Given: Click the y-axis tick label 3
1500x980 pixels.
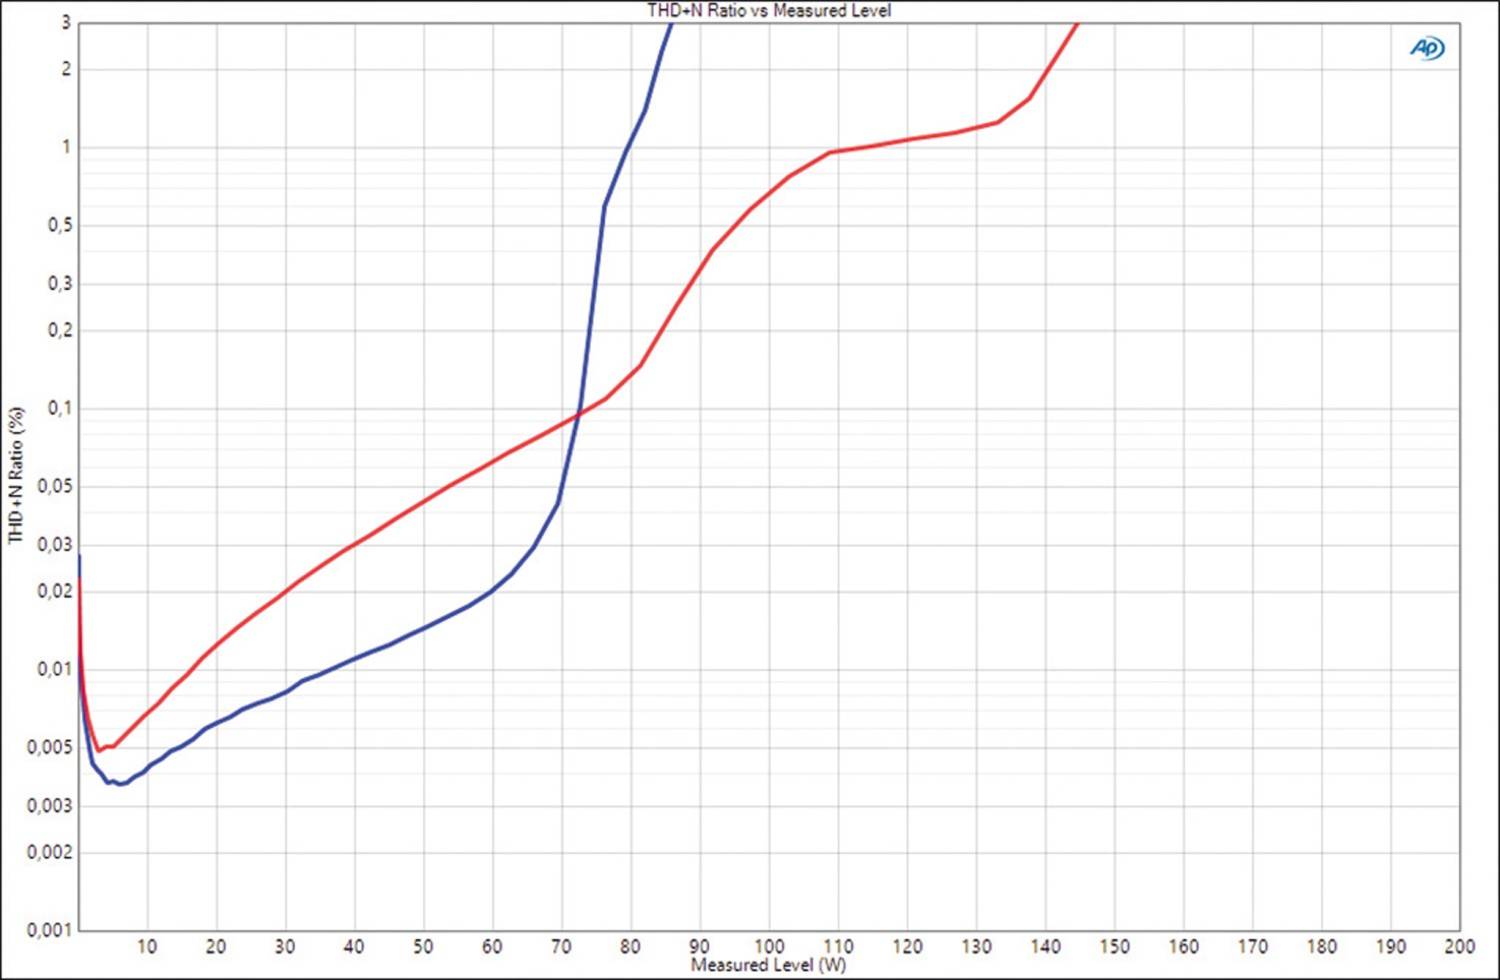Looking at the screenshot, I should 67,22.
